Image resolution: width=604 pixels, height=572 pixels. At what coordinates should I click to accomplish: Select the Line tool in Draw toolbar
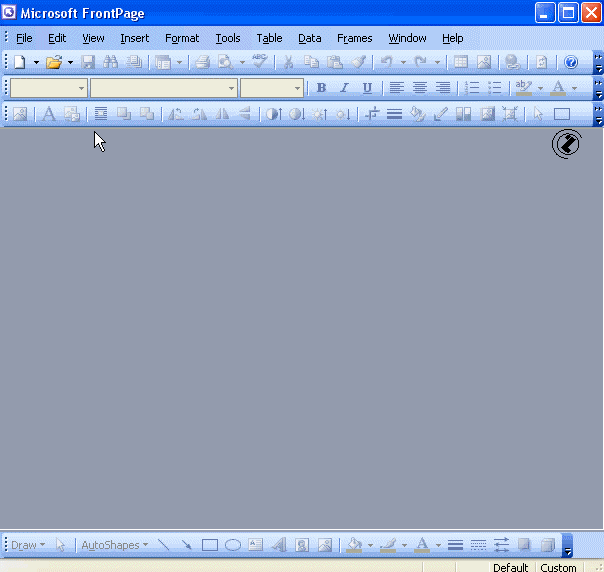pos(164,545)
